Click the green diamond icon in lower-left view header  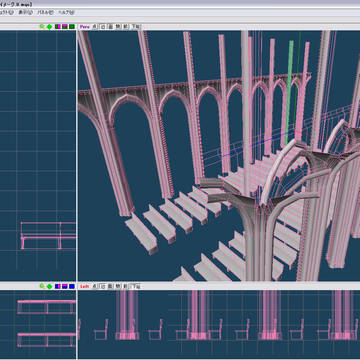point(50,286)
